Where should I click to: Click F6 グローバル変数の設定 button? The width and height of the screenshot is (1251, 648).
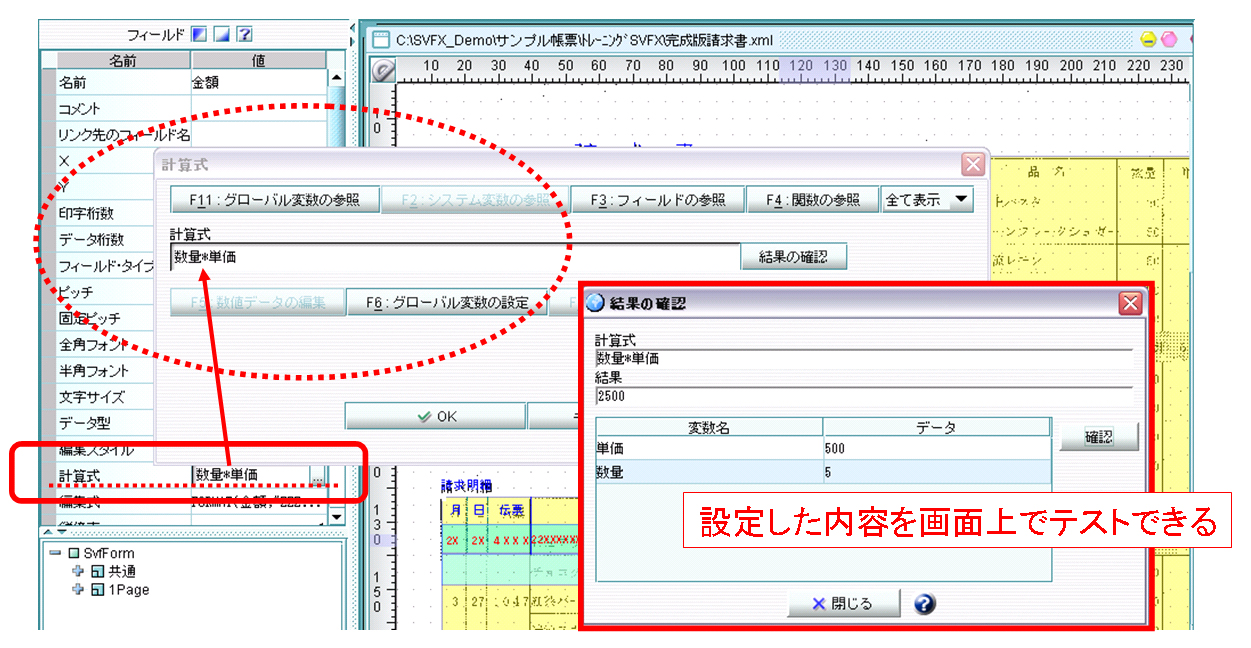447,303
